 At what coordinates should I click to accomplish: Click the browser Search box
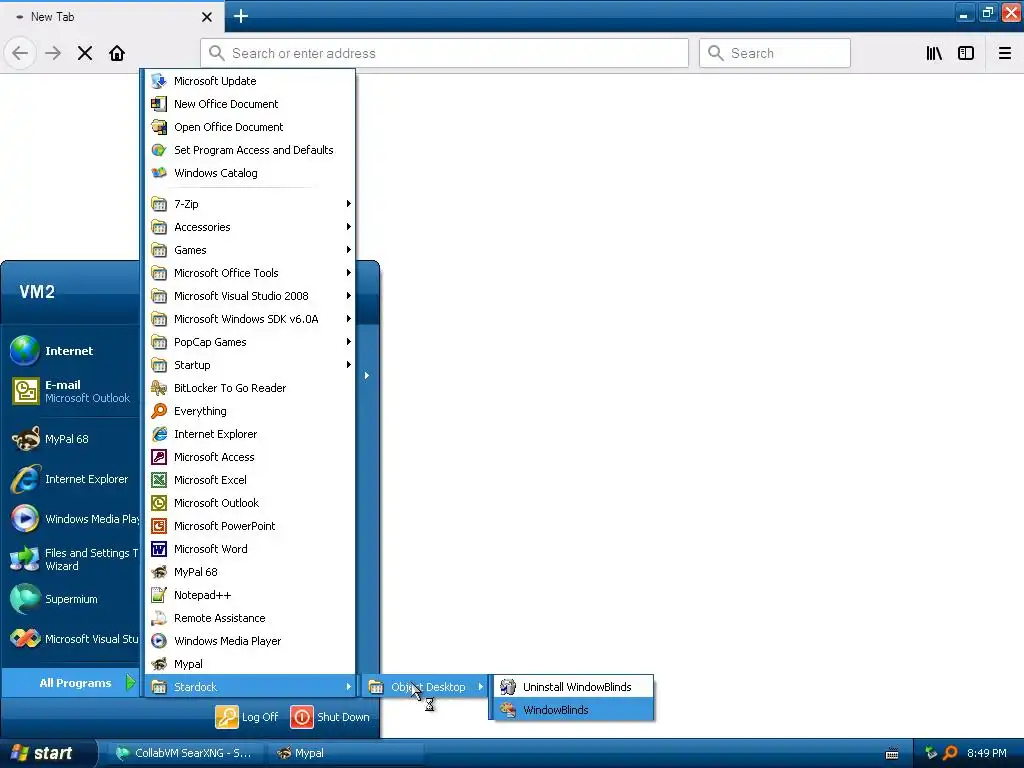(775, 54)
